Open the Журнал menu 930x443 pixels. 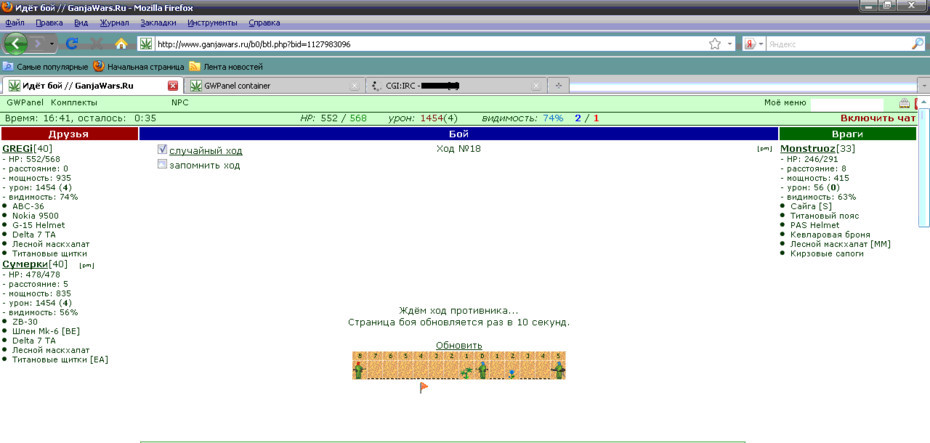click(114, 23)
